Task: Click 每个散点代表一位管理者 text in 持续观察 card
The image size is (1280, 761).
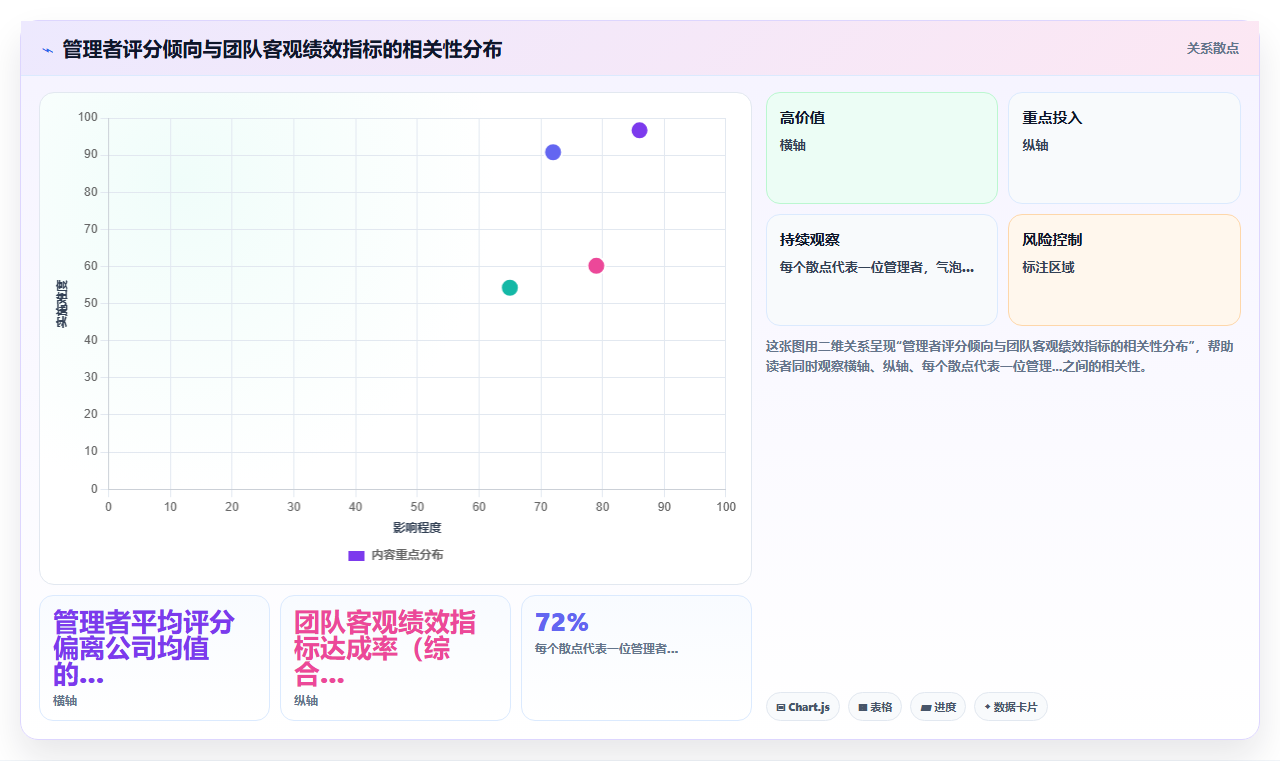Action: click(877, 267)
